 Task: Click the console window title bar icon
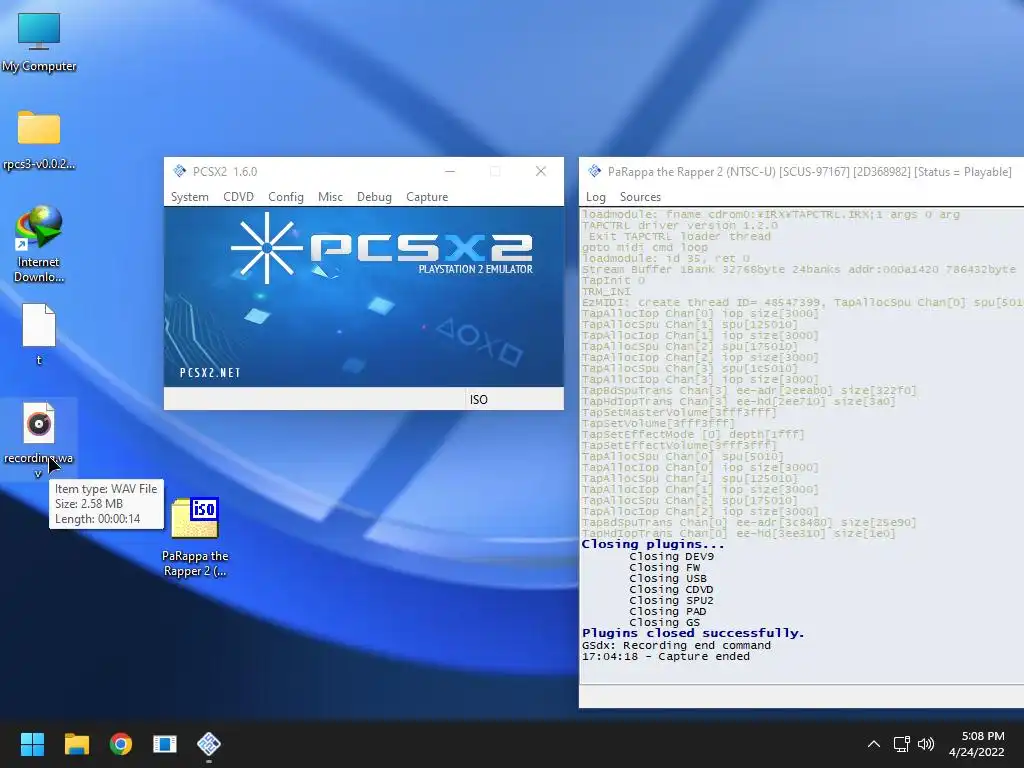click(594, 171)
